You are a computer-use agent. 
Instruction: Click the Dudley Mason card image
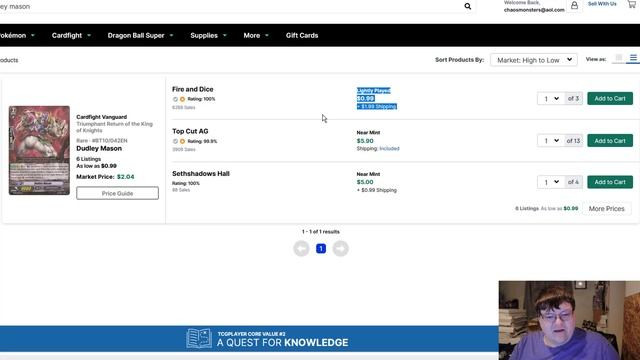tap(39, 150)
